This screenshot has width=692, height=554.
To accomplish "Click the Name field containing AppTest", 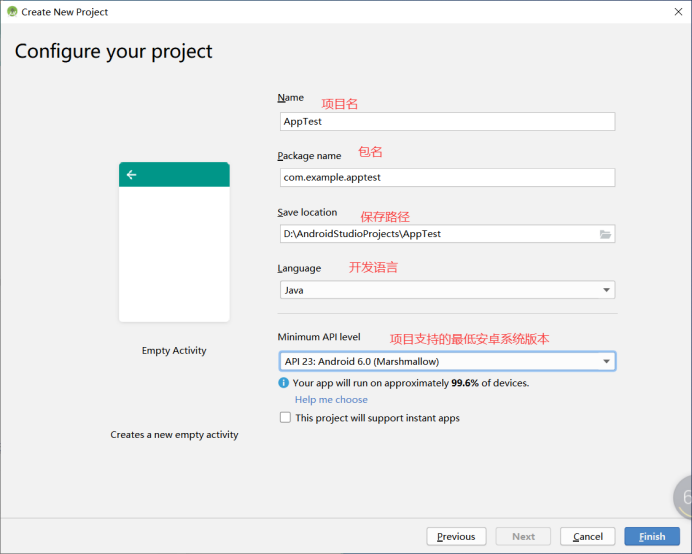I will (x=447, y=121).
